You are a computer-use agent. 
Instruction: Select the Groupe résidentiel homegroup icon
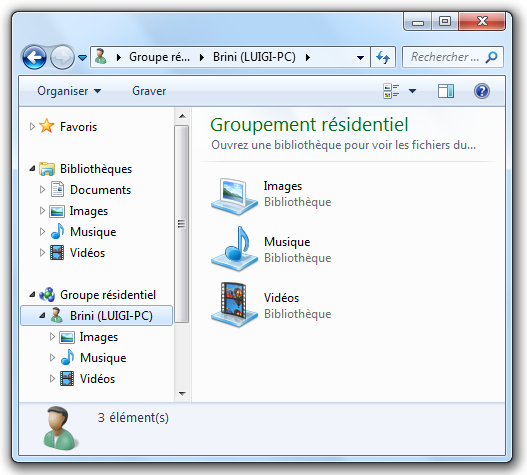(x=47, y=294)
